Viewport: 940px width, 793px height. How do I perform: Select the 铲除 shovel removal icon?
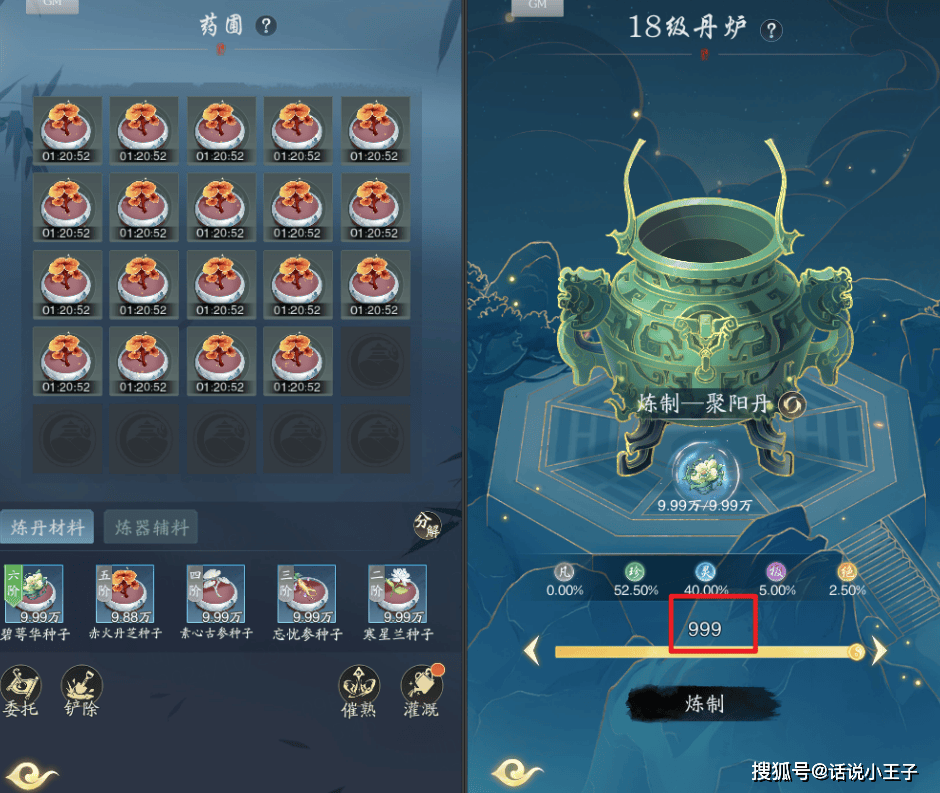pyautogui.click(x=82, y=691)
